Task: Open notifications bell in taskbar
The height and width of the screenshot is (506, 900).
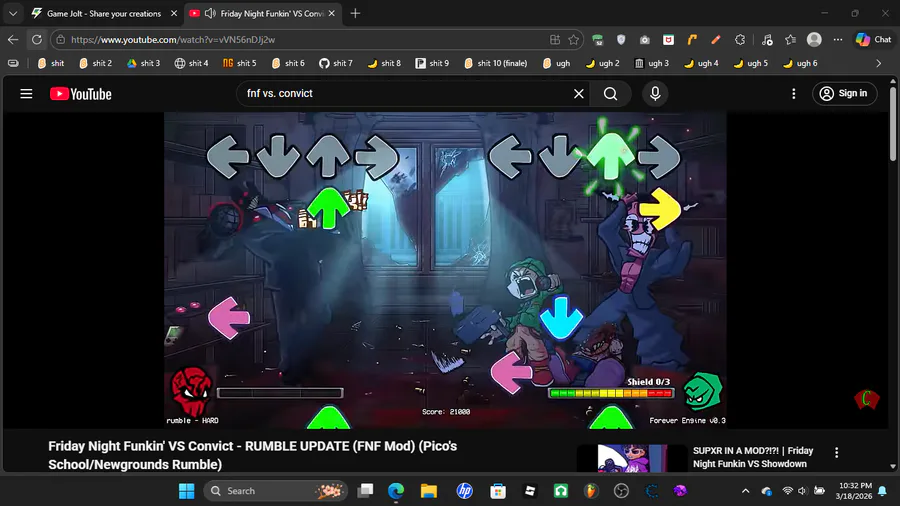Action: [x=882, y=491]
